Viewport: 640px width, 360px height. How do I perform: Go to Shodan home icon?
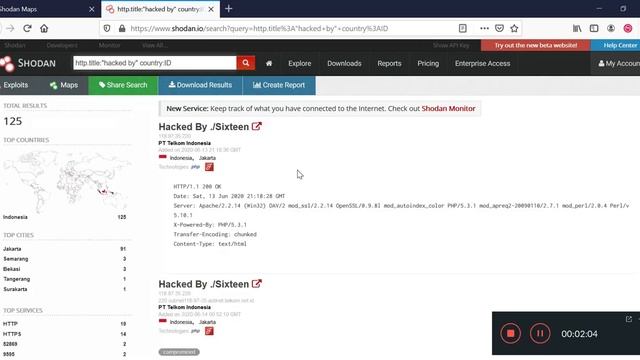pyautogui.click(x=269, y=63)
